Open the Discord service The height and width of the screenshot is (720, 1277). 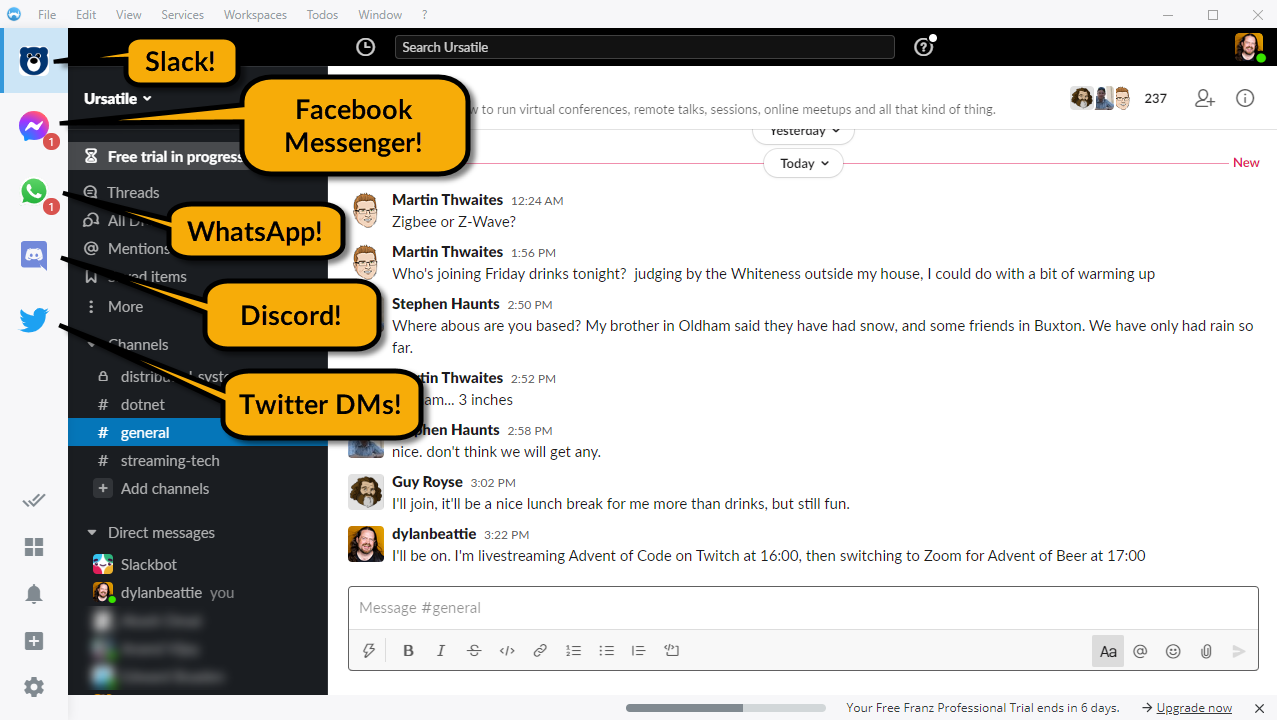tap(34, 255)
